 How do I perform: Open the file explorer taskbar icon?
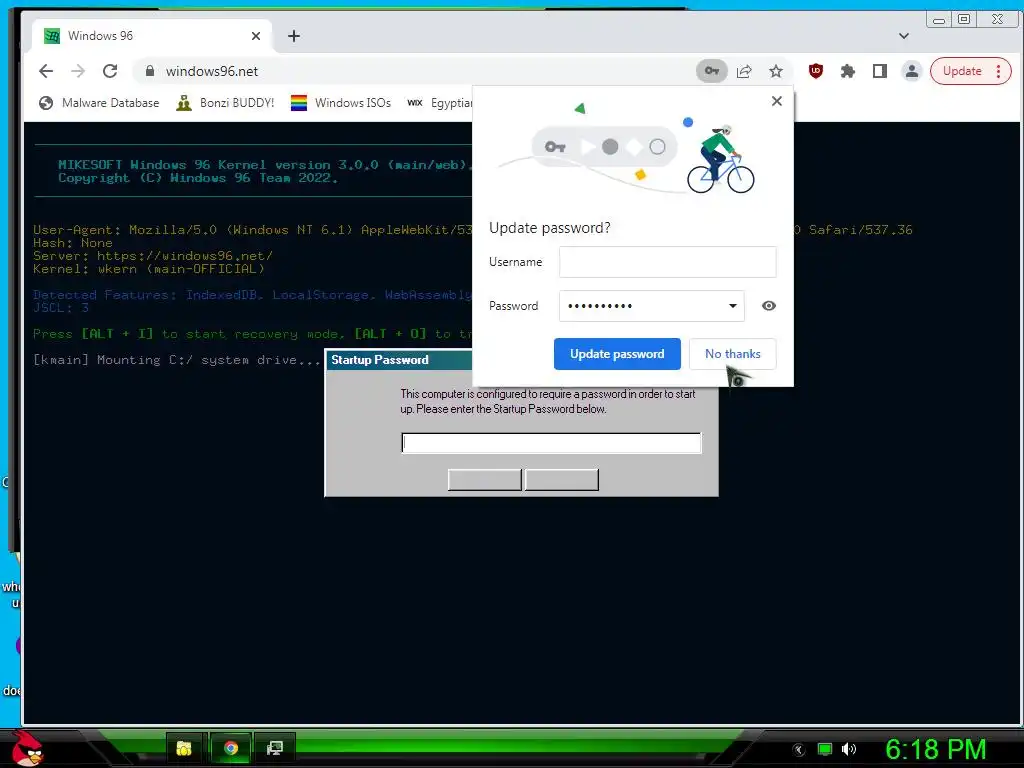tap(185, 748)
